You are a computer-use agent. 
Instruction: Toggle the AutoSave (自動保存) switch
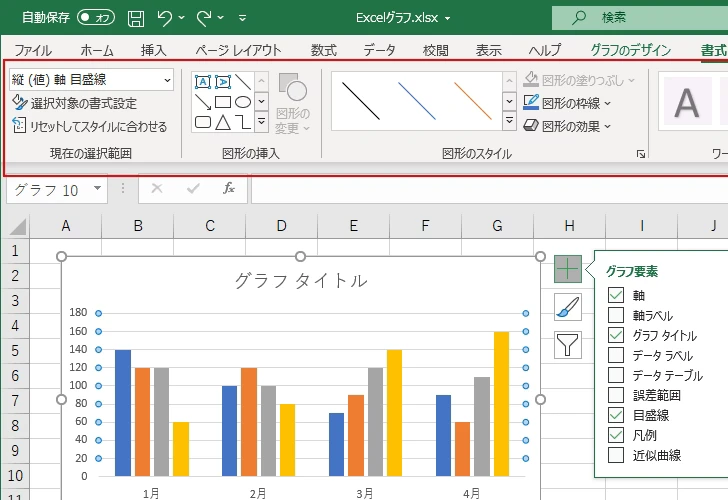tap(96, 18)
